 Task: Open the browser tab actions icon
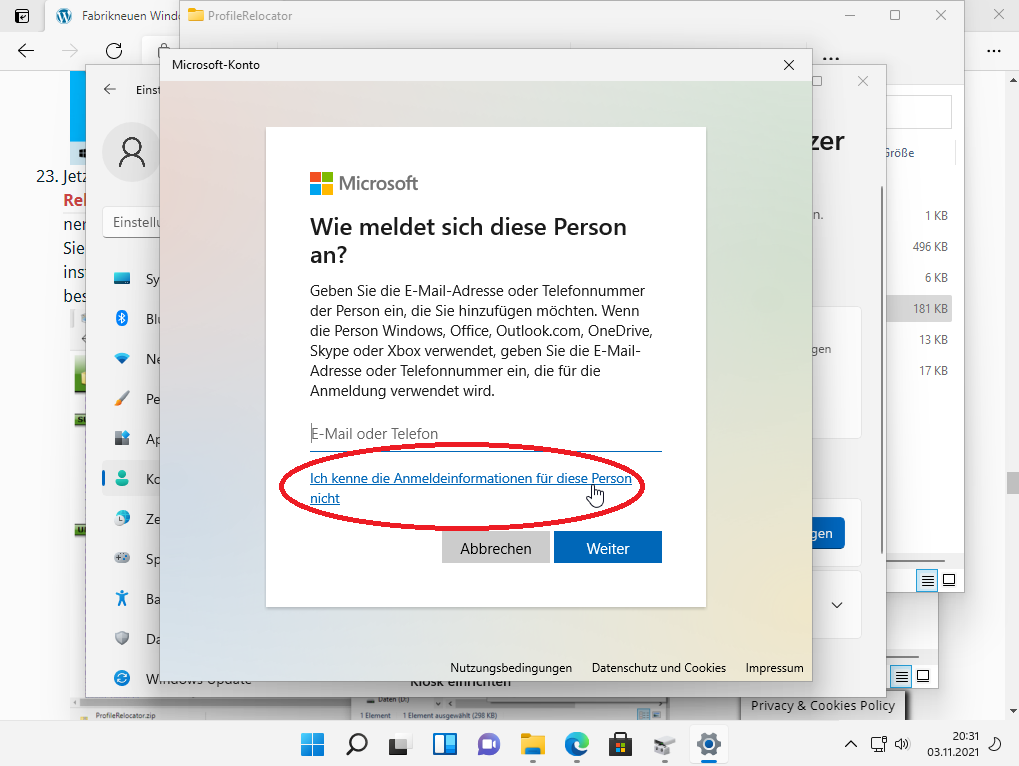point(21,16)
